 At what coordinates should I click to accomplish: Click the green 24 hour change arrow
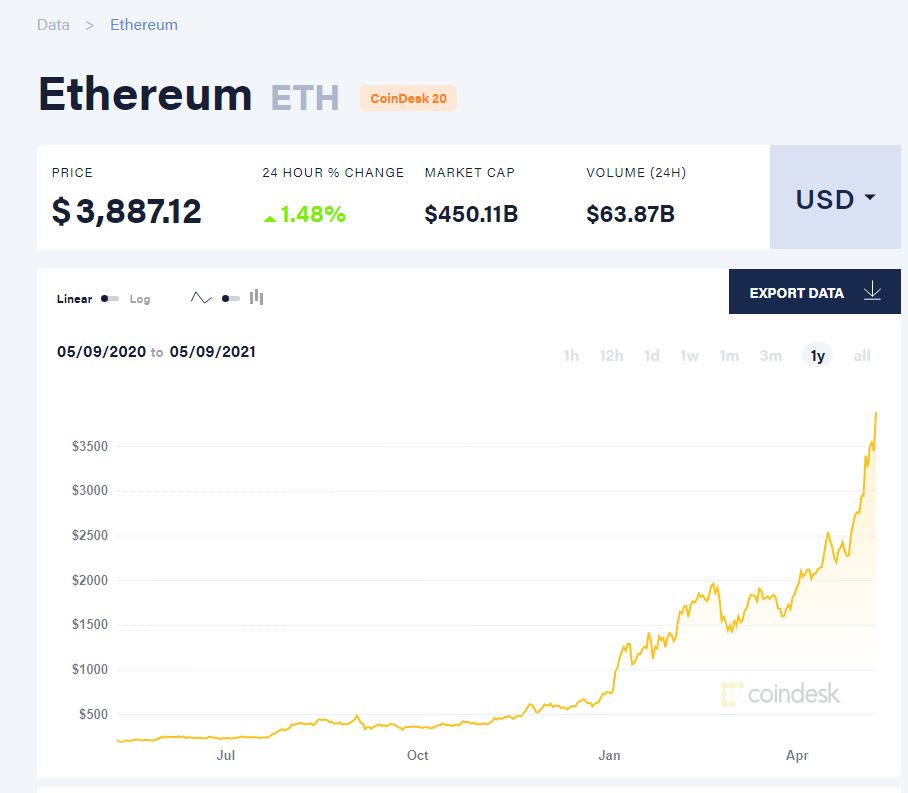(x=269, y=216)
